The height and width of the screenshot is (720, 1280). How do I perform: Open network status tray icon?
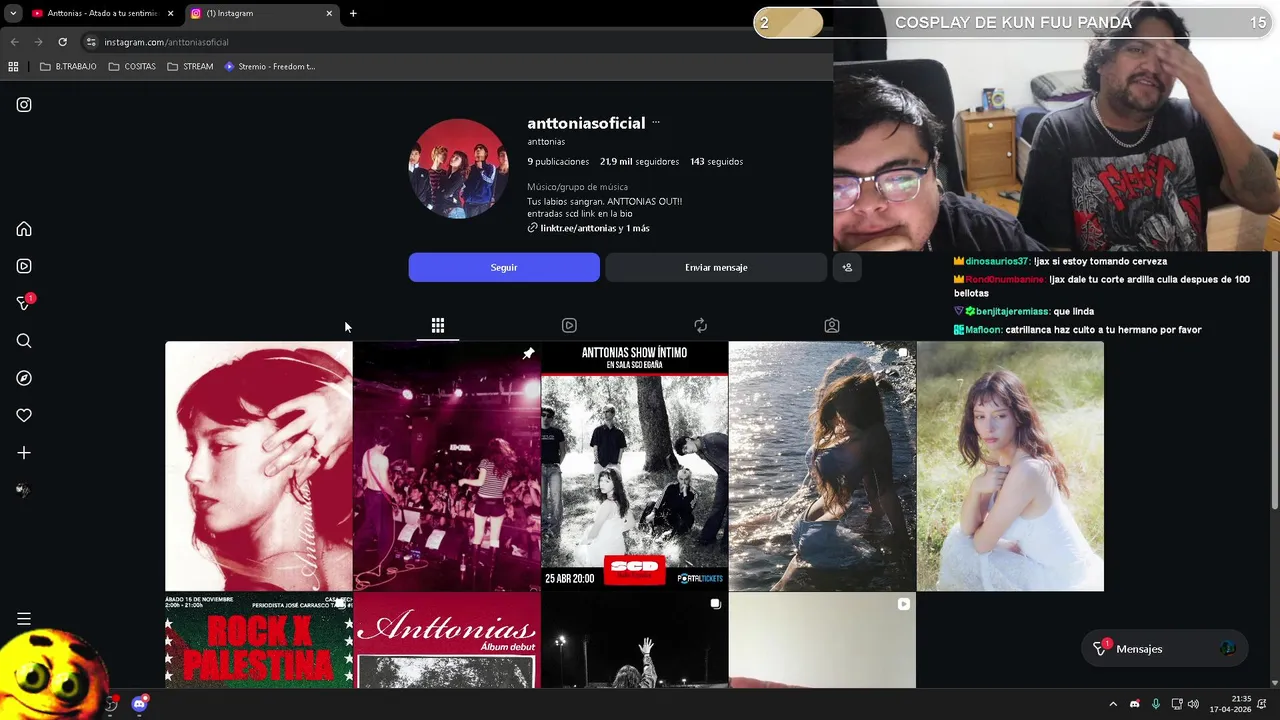click(x=1177, y=704)
